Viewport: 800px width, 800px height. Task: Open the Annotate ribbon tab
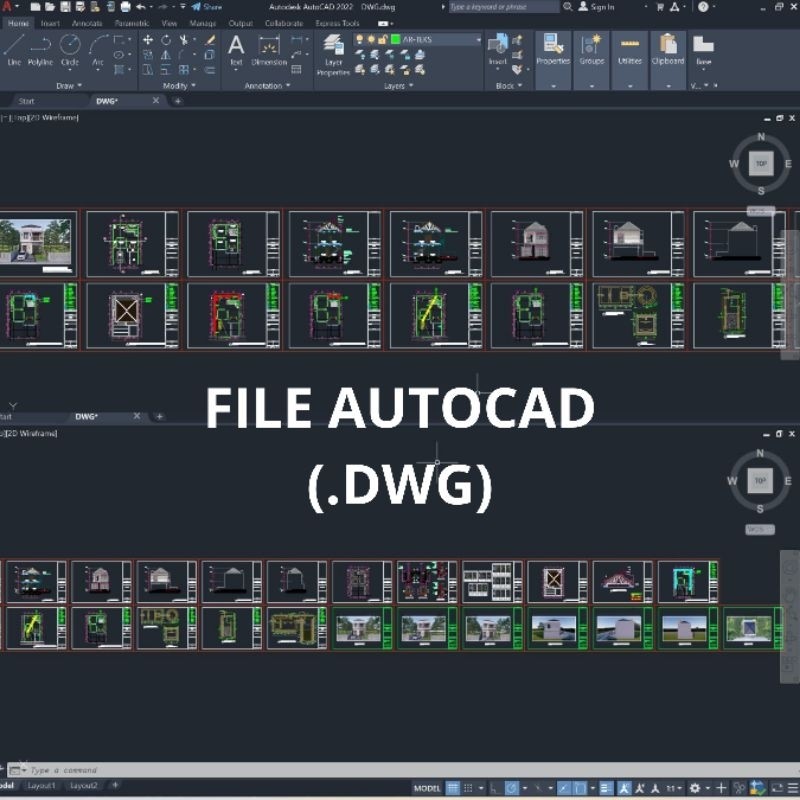coord(87,23)
